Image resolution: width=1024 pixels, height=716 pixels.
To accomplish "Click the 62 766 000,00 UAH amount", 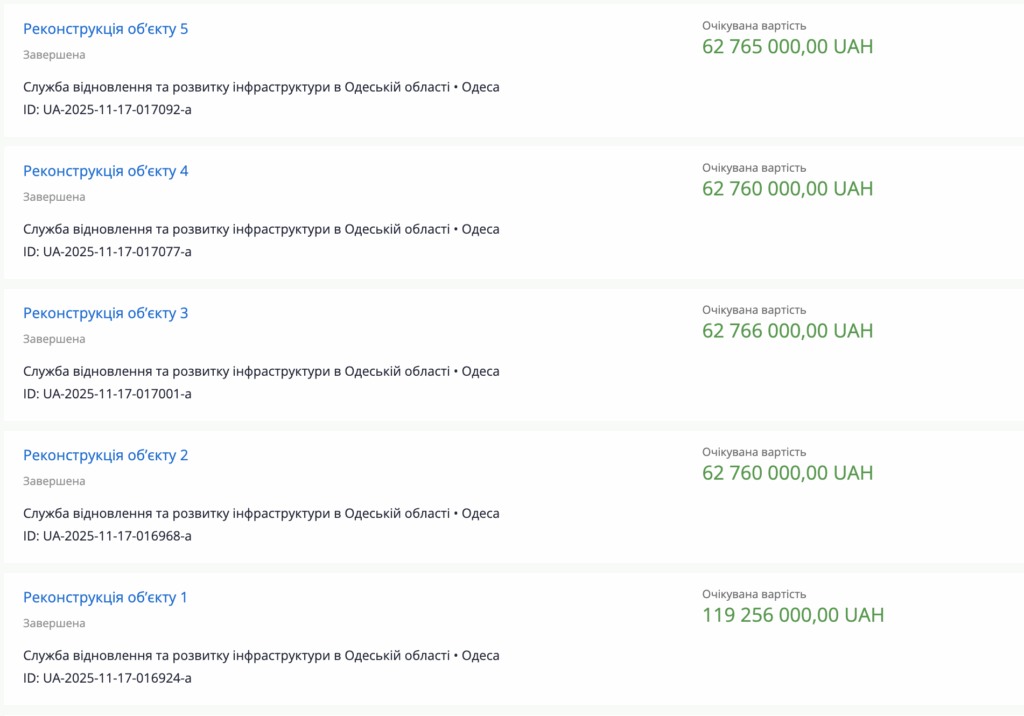I will tap(787, 331).
